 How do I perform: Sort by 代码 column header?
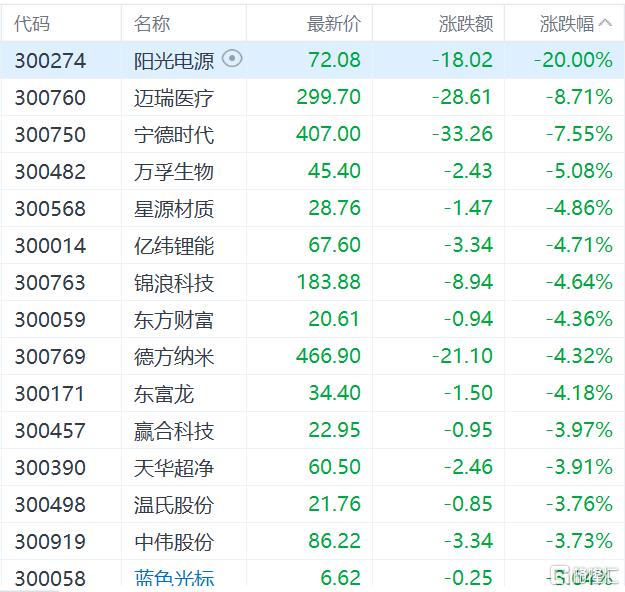click(x=32, y=24)
